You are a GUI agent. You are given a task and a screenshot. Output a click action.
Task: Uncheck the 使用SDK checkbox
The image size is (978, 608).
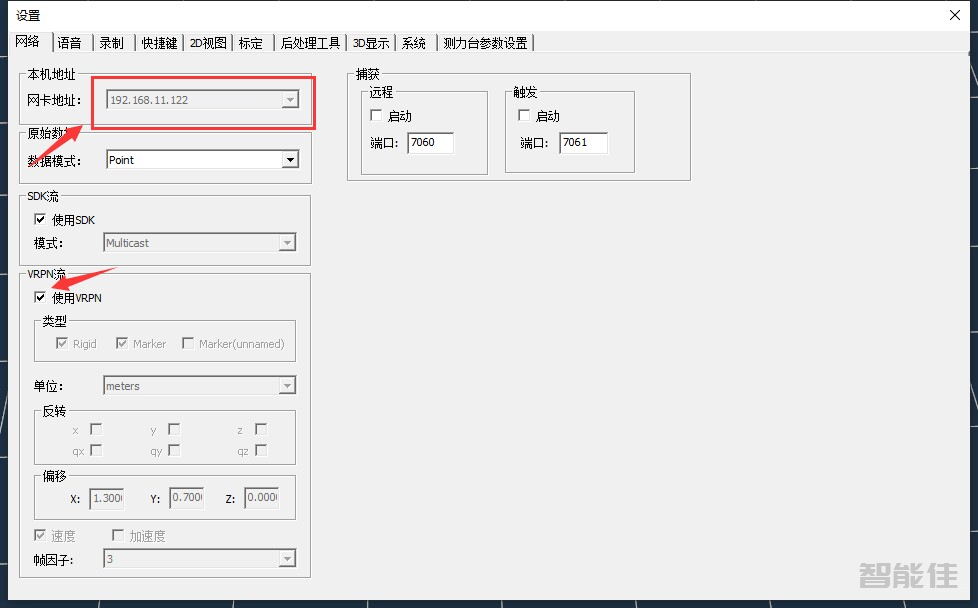(x=40, y=219)
